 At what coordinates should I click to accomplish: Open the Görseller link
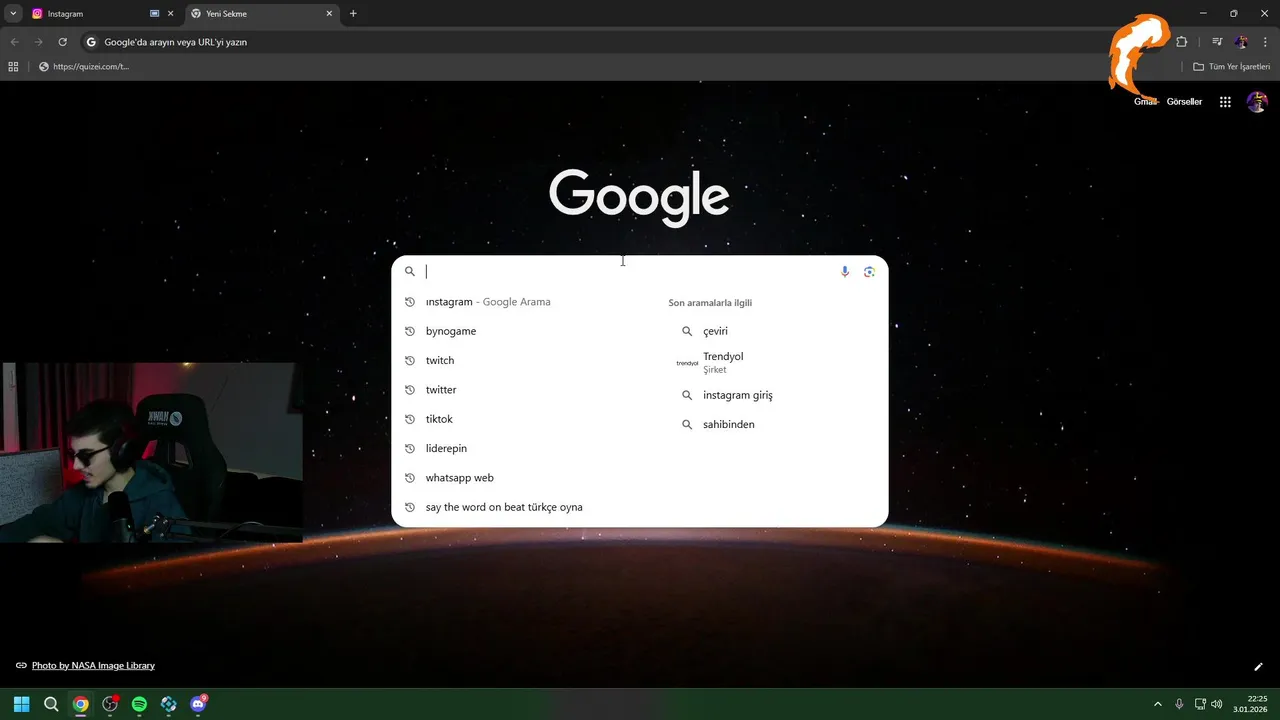click(x=1184, y=102)
